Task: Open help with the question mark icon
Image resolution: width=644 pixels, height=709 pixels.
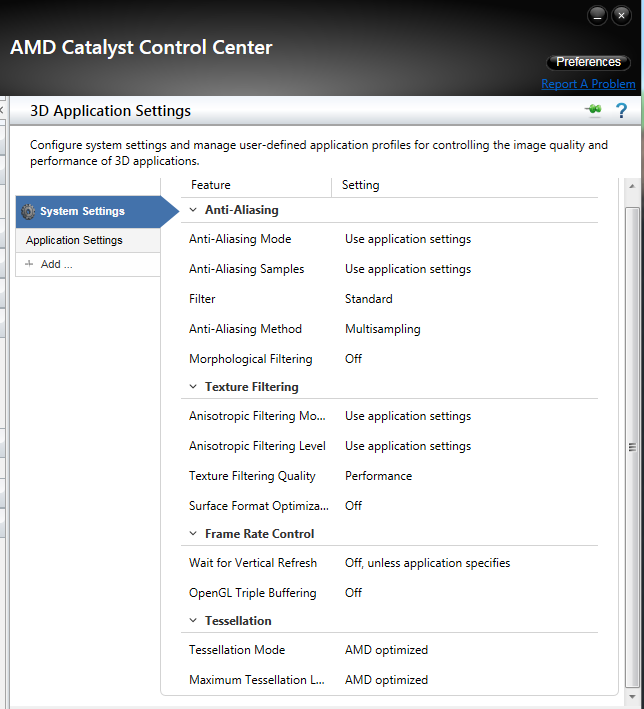Action: 621,110
